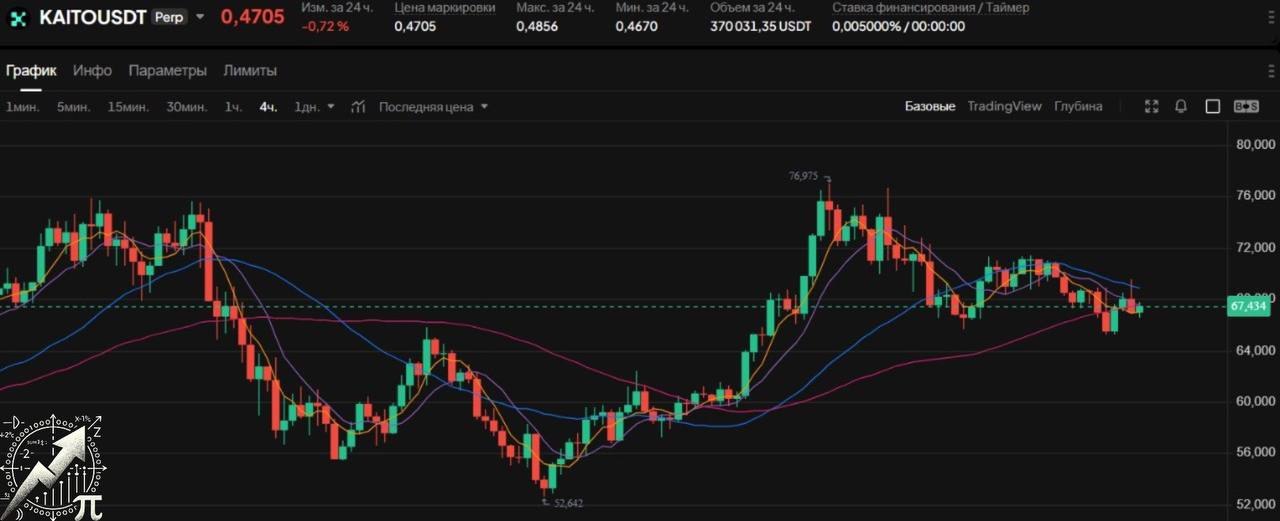Click the exchange logo next to KAITOUSDT
This screenshot has height=521, width=1280.
coord(18,18)
